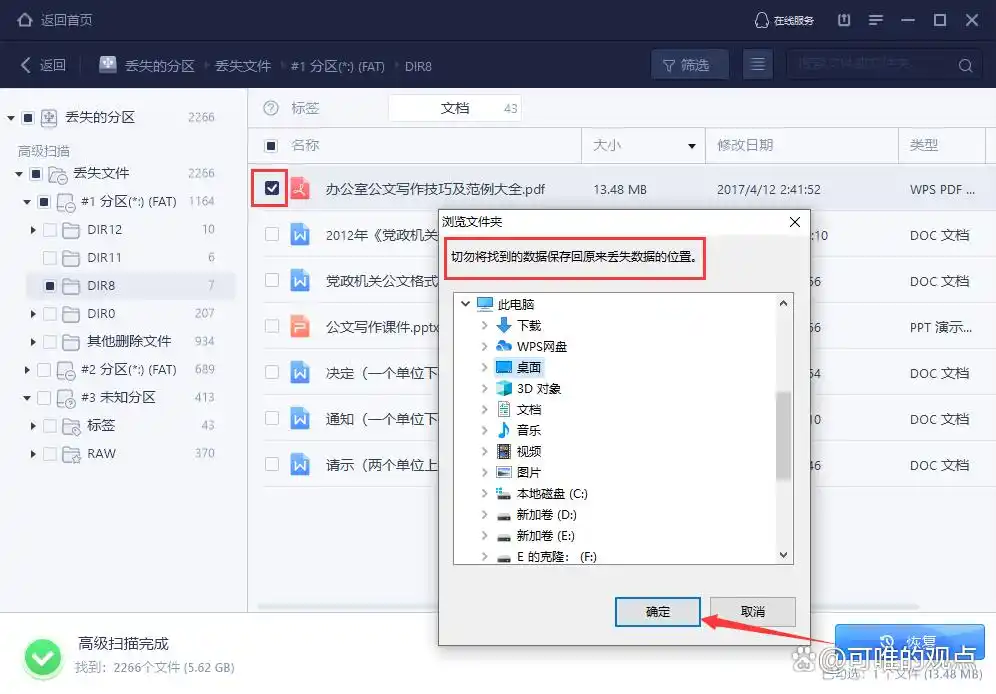Click the 视频 video icon in the dialog
Image resolution: width=996 pixels, height=694 pixels.
pos(504,451)
